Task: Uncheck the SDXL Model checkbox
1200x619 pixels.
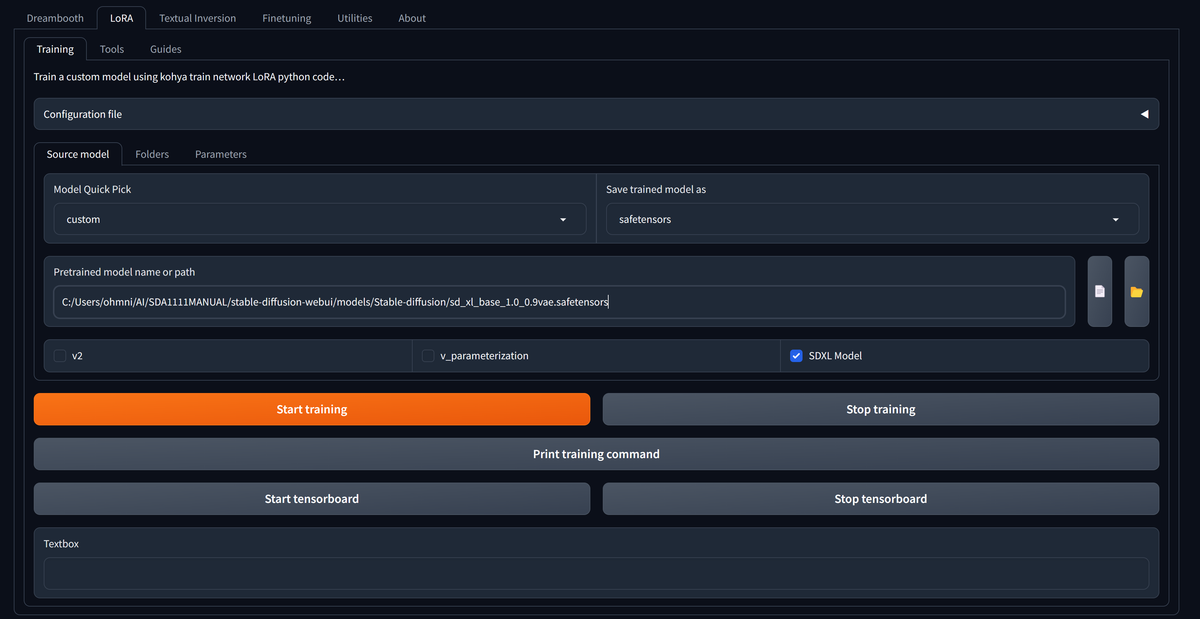Action: tap(796, 355)
